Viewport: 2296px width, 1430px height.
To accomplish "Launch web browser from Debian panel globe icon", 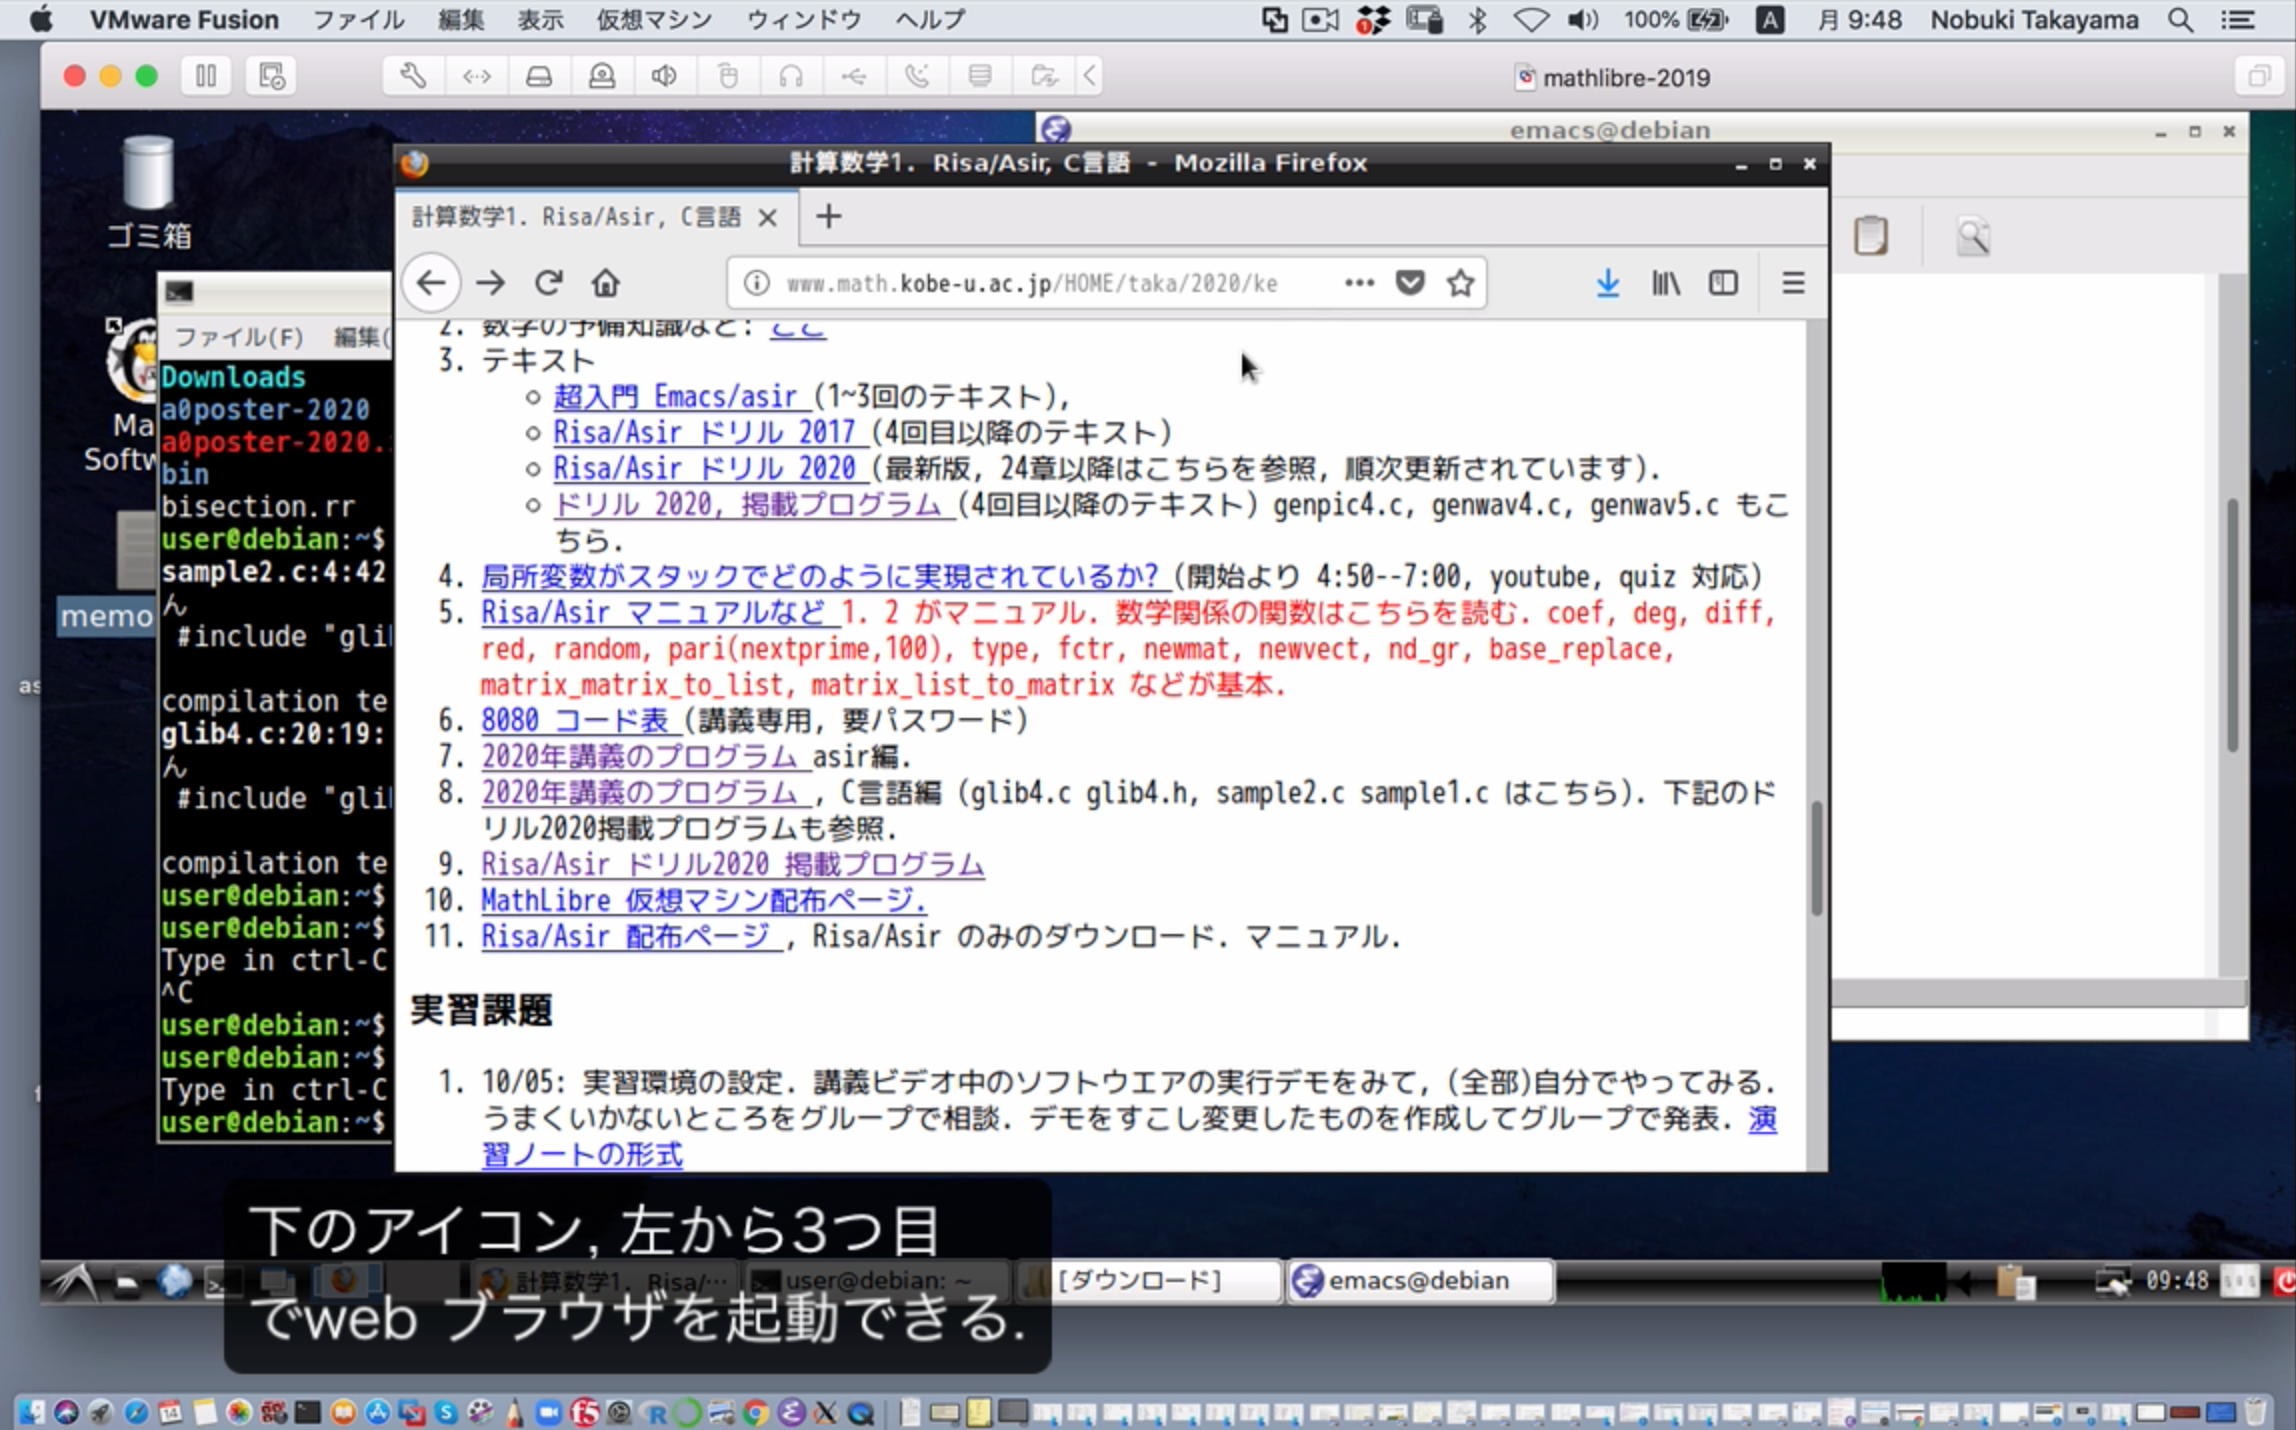I will tap(176, 1281).
